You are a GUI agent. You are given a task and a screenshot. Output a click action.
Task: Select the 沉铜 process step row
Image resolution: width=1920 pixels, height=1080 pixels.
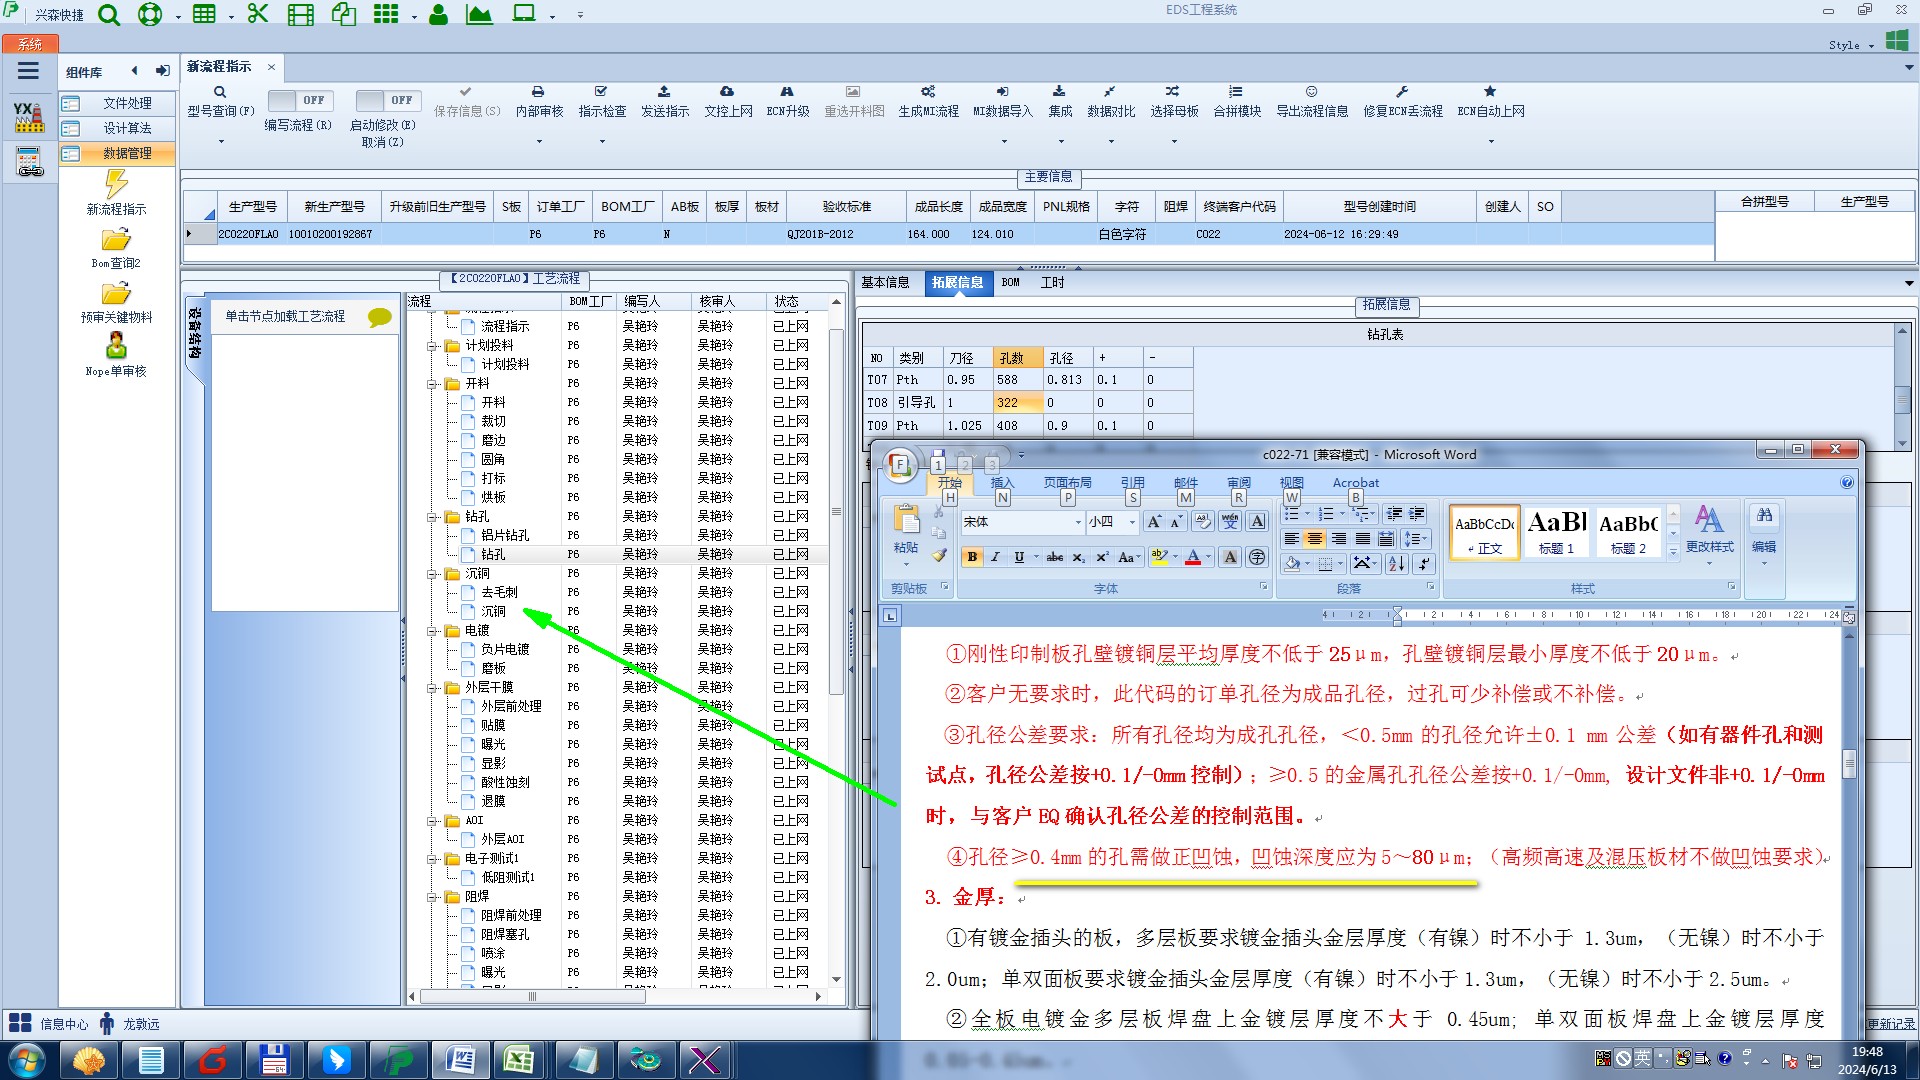tap(493, 611)
